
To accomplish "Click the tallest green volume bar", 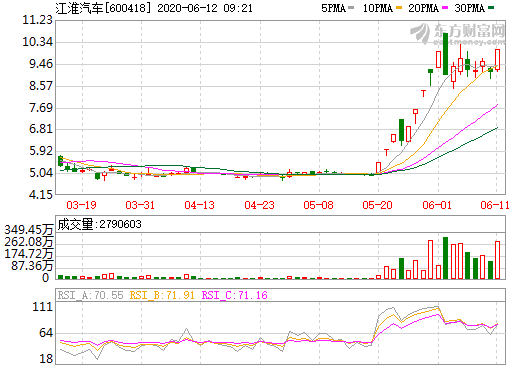I will pos(445,258).
